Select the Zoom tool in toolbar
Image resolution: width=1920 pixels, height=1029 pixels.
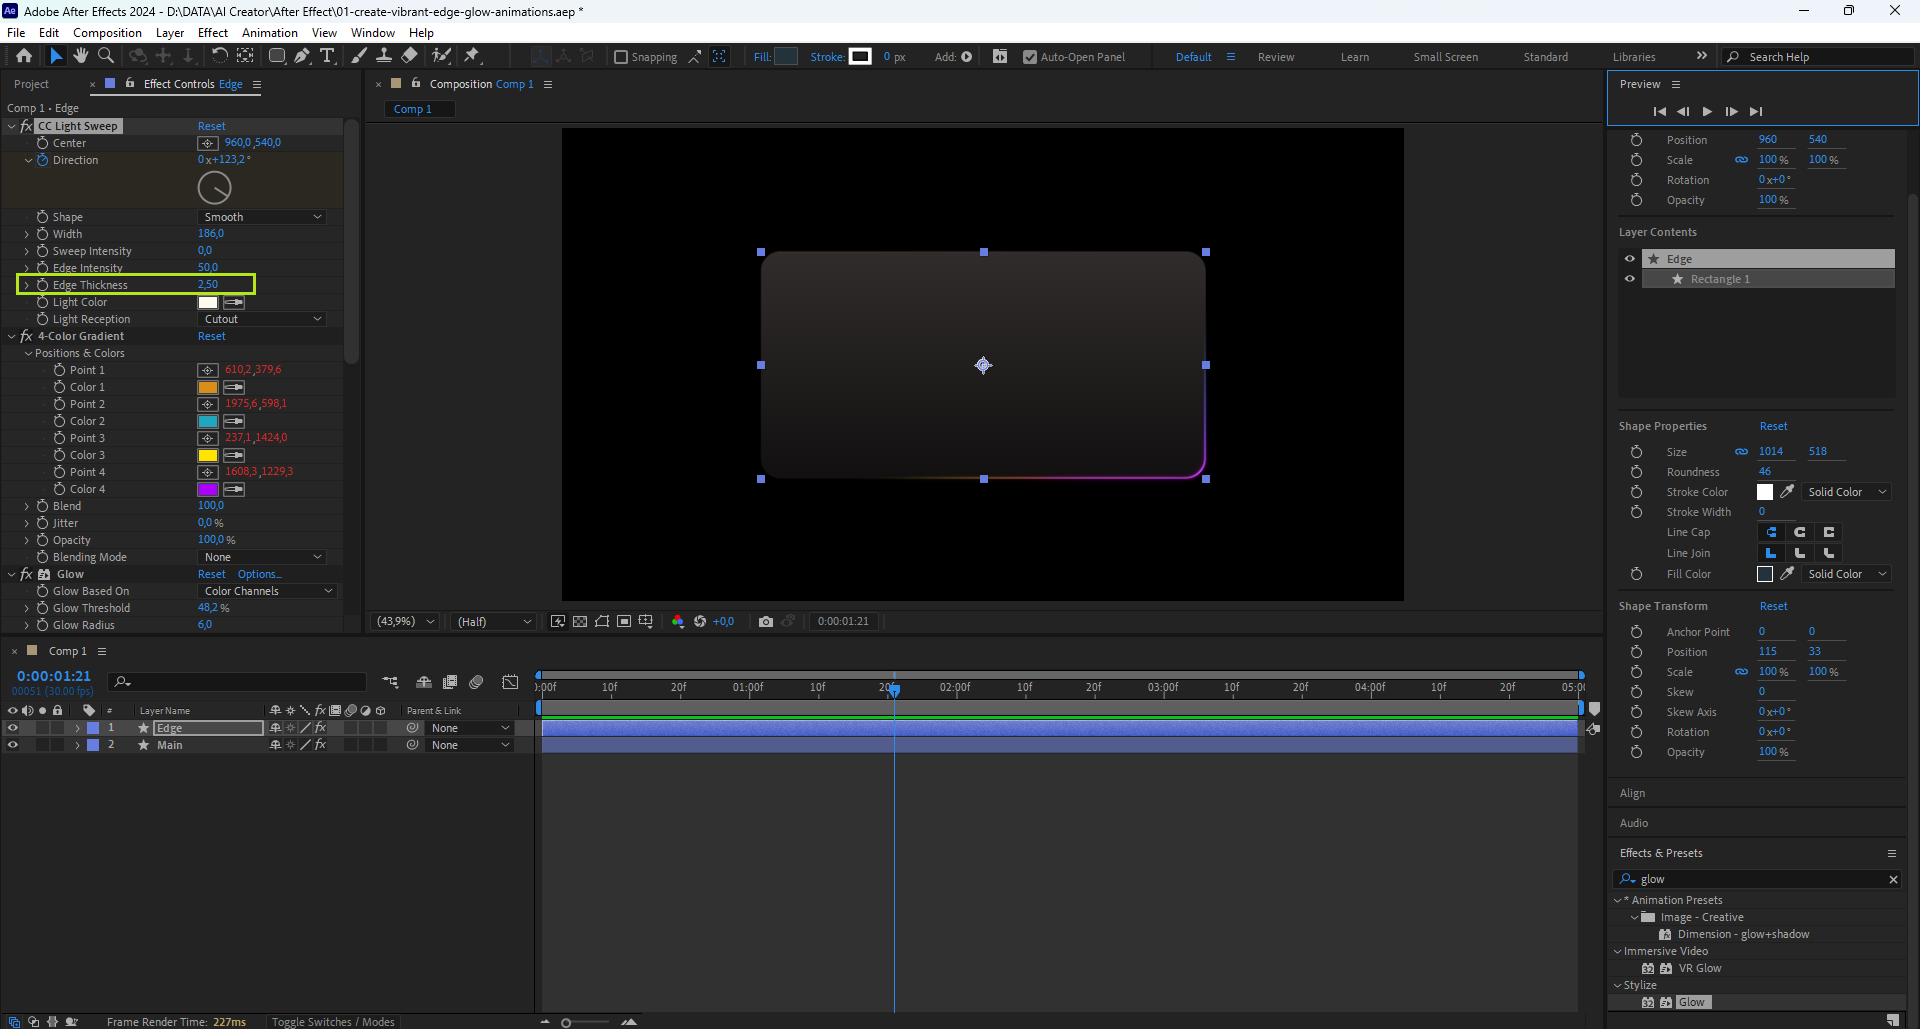pos(106,56)
